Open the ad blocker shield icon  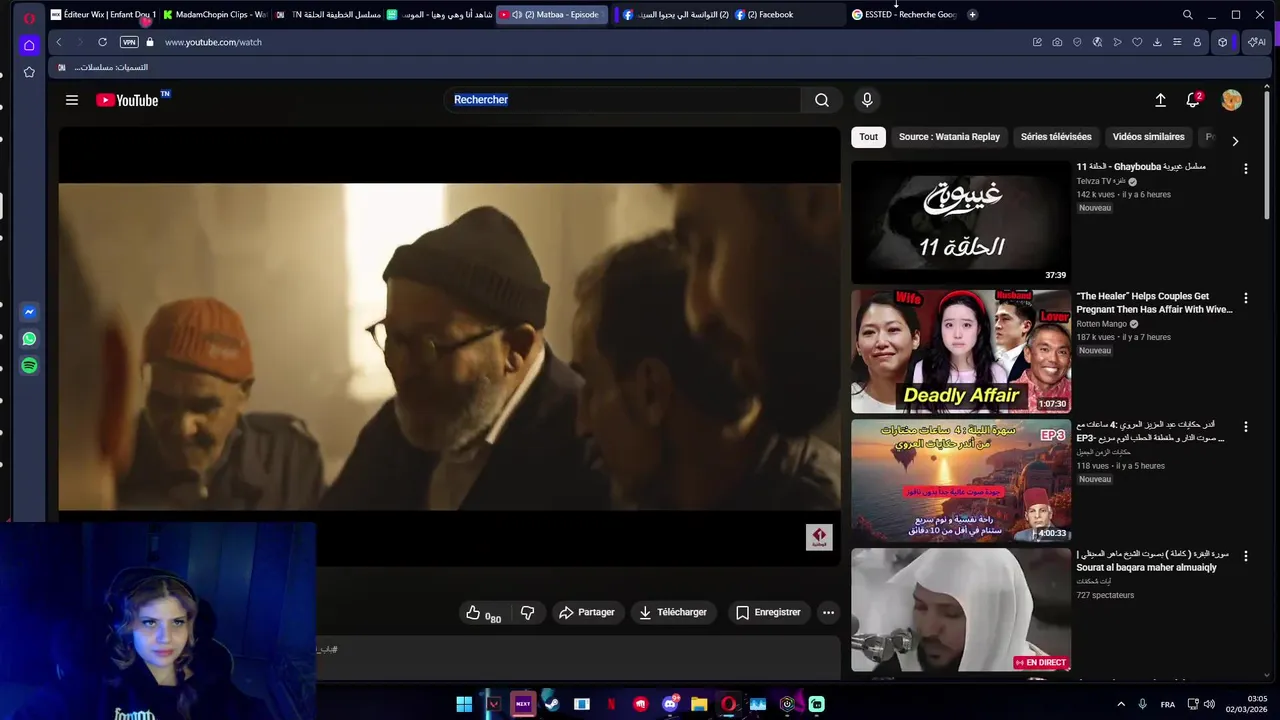[x=1077, y=42]
